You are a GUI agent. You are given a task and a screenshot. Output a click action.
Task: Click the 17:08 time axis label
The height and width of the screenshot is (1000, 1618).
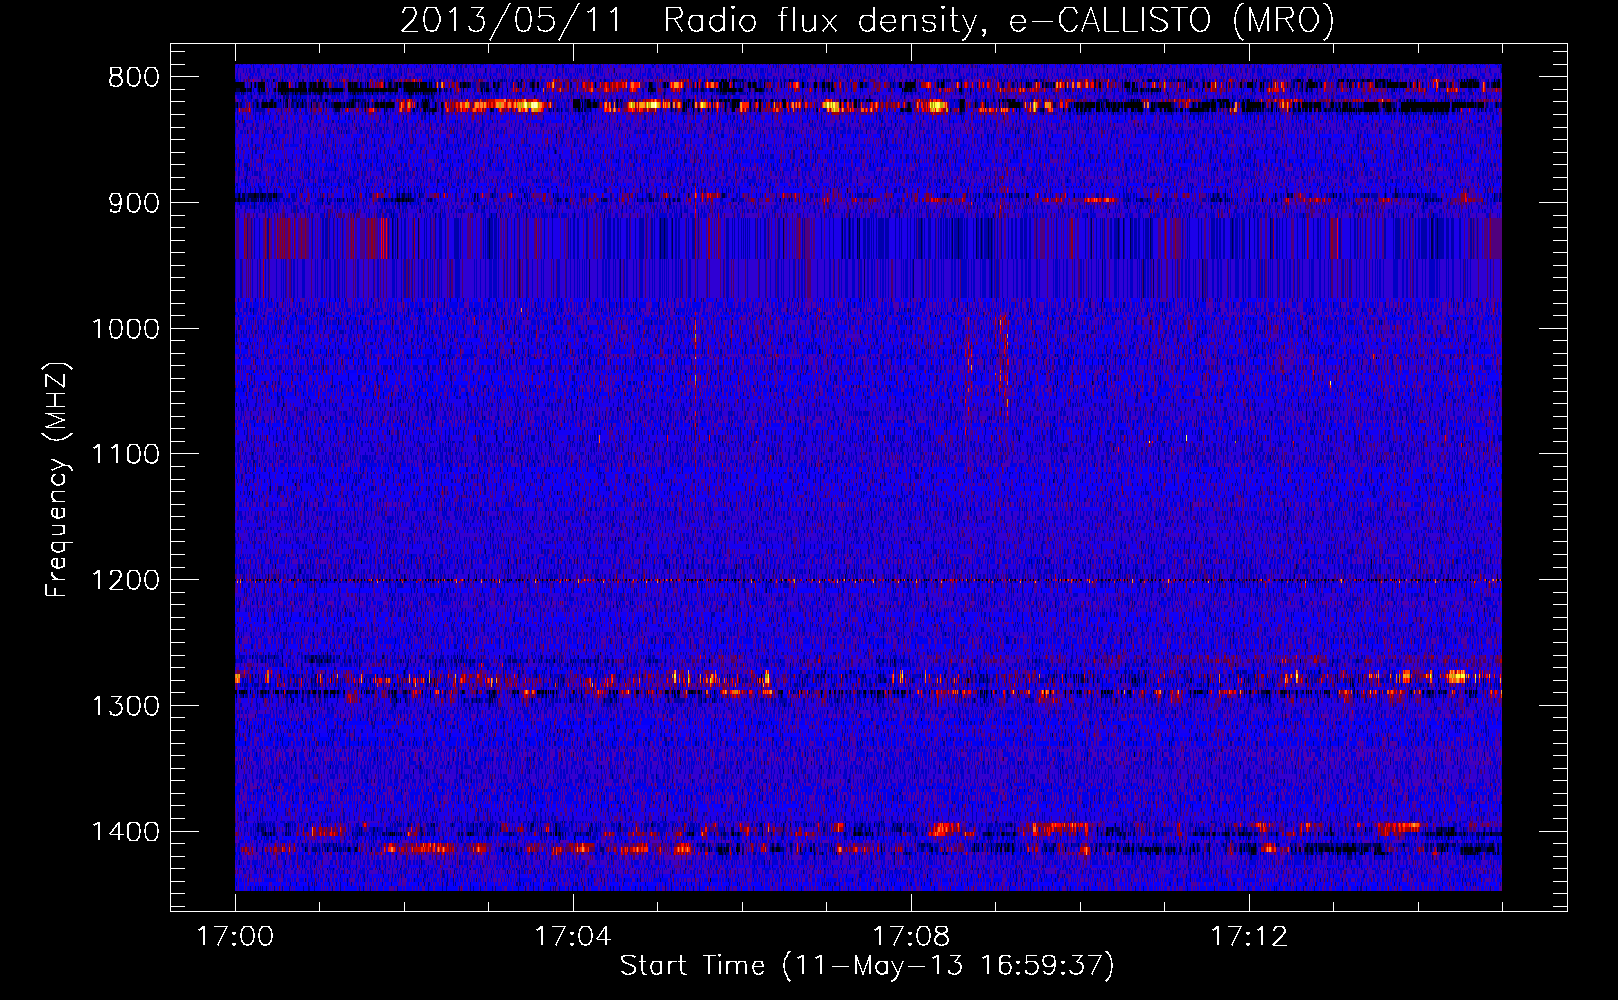click(911, 937)
